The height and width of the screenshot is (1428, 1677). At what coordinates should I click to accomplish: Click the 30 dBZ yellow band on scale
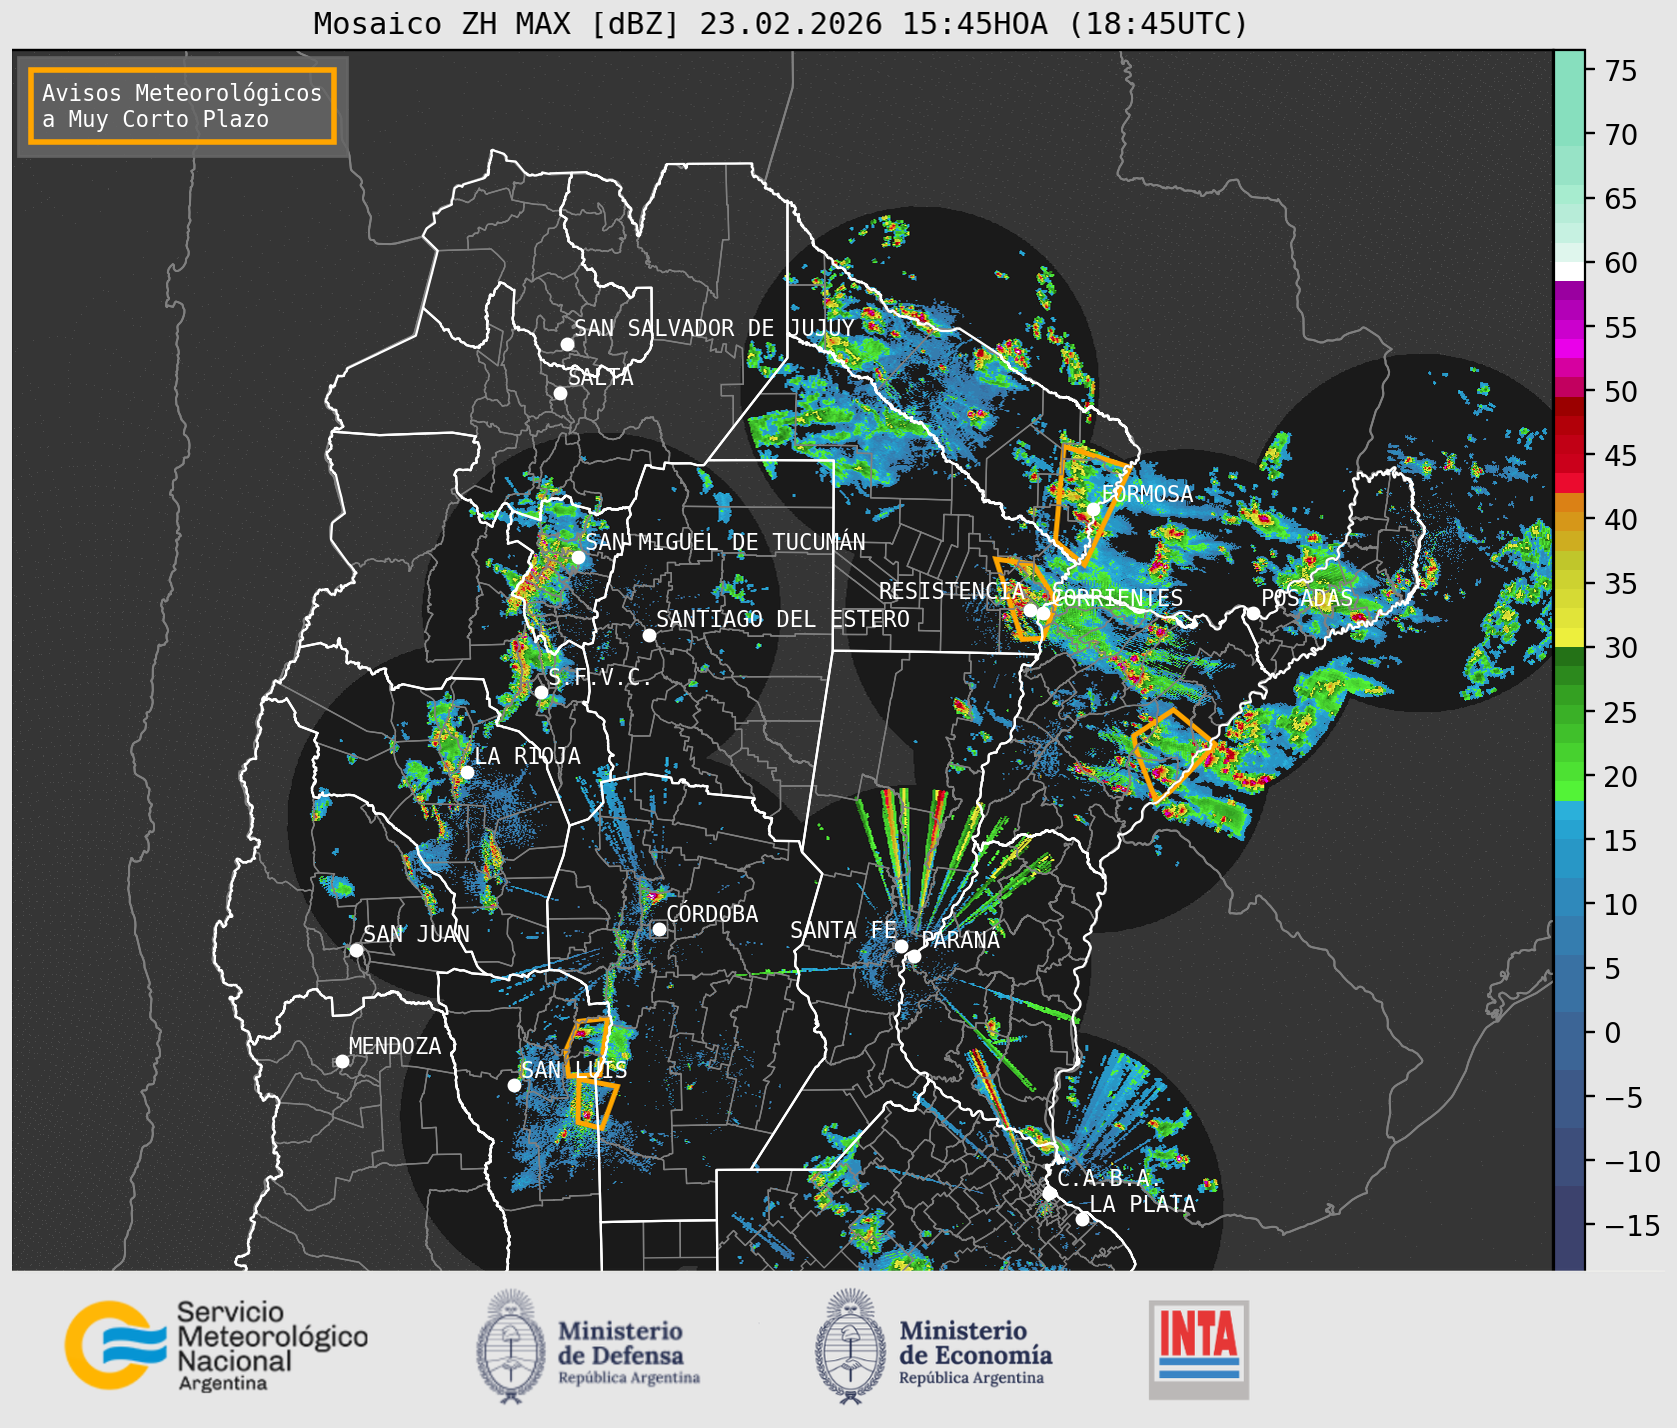coord(1569,638)
